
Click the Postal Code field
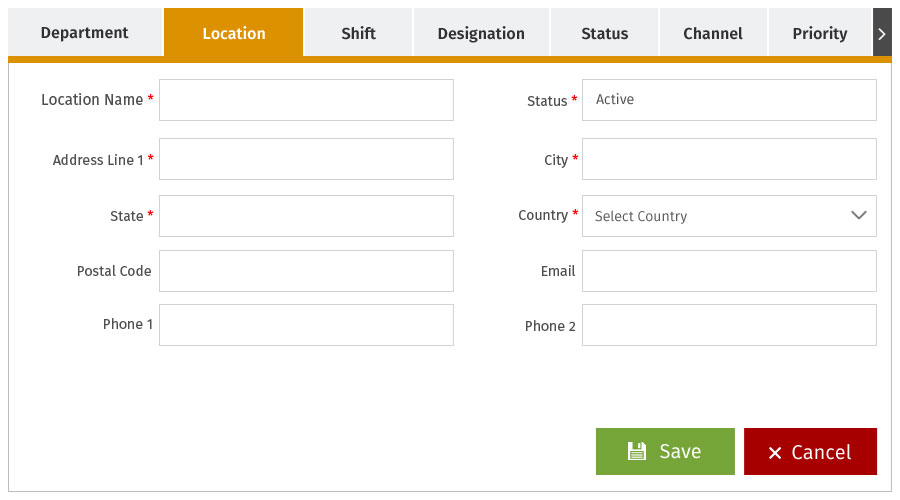point(307,271)
